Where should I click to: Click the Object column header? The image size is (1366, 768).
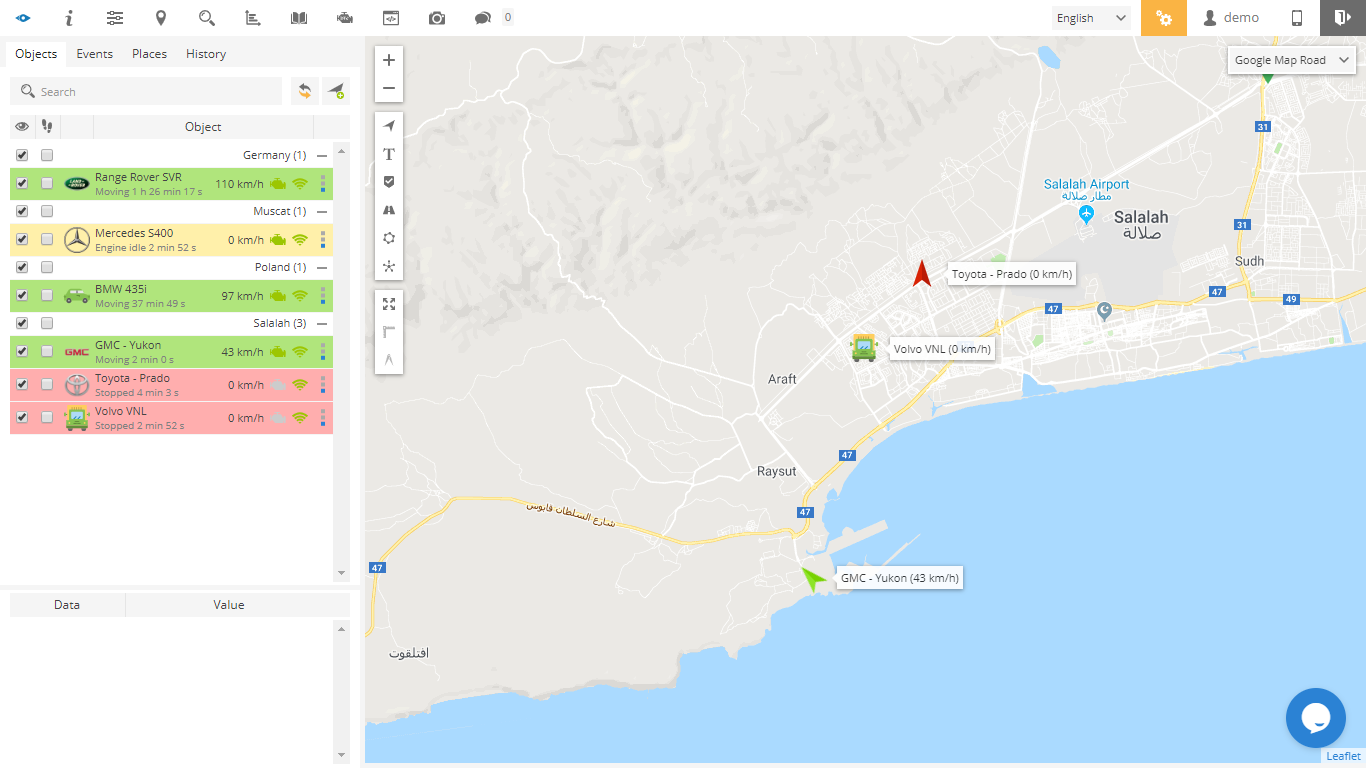click(x=203, y=127)
